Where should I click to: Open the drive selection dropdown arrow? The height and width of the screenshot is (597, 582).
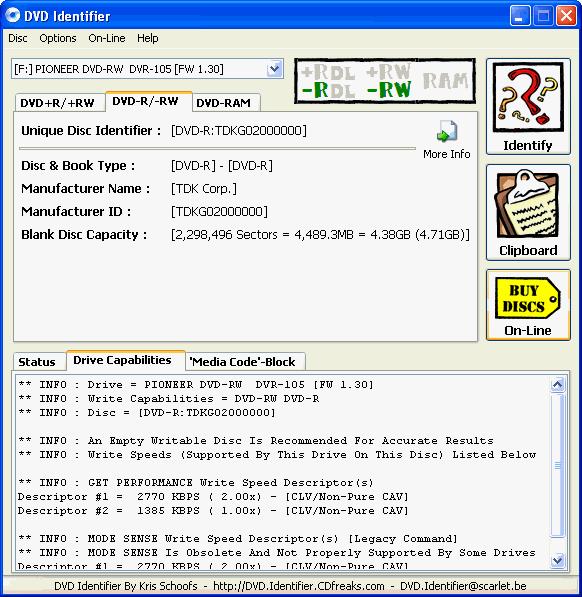pyautogui.click(x=274, y=69)
